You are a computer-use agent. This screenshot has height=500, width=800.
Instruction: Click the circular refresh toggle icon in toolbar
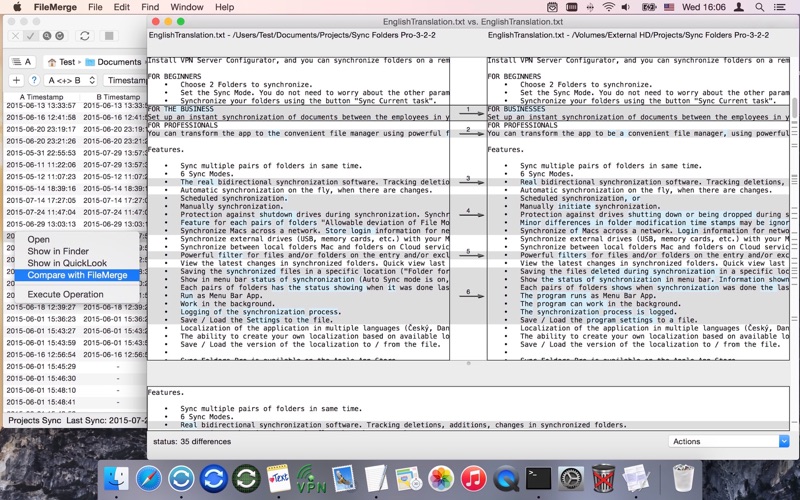(x=60, y=36)
